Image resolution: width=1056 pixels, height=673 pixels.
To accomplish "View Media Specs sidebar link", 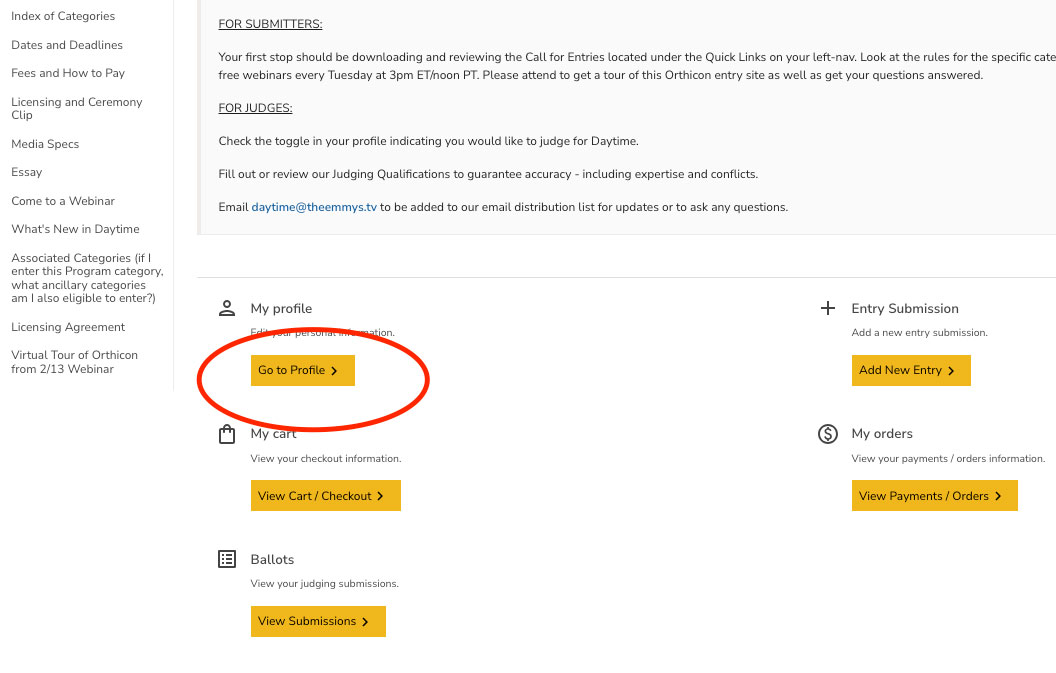I will coord(45,144).
